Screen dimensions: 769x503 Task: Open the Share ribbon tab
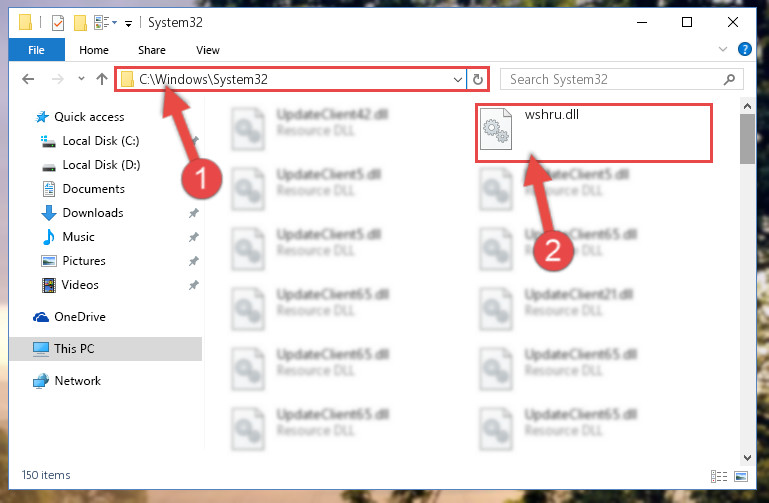(152, 50)
